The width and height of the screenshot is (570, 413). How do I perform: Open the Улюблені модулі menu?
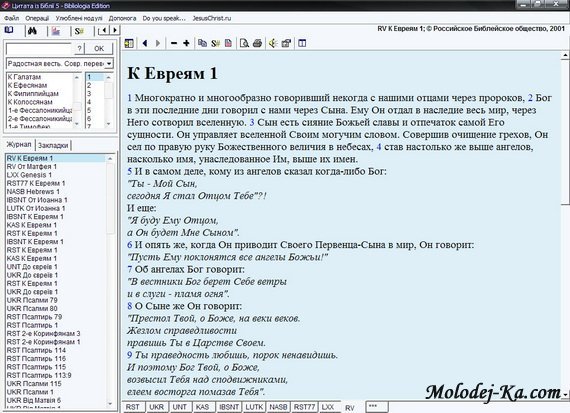click(x=79, y=18)
